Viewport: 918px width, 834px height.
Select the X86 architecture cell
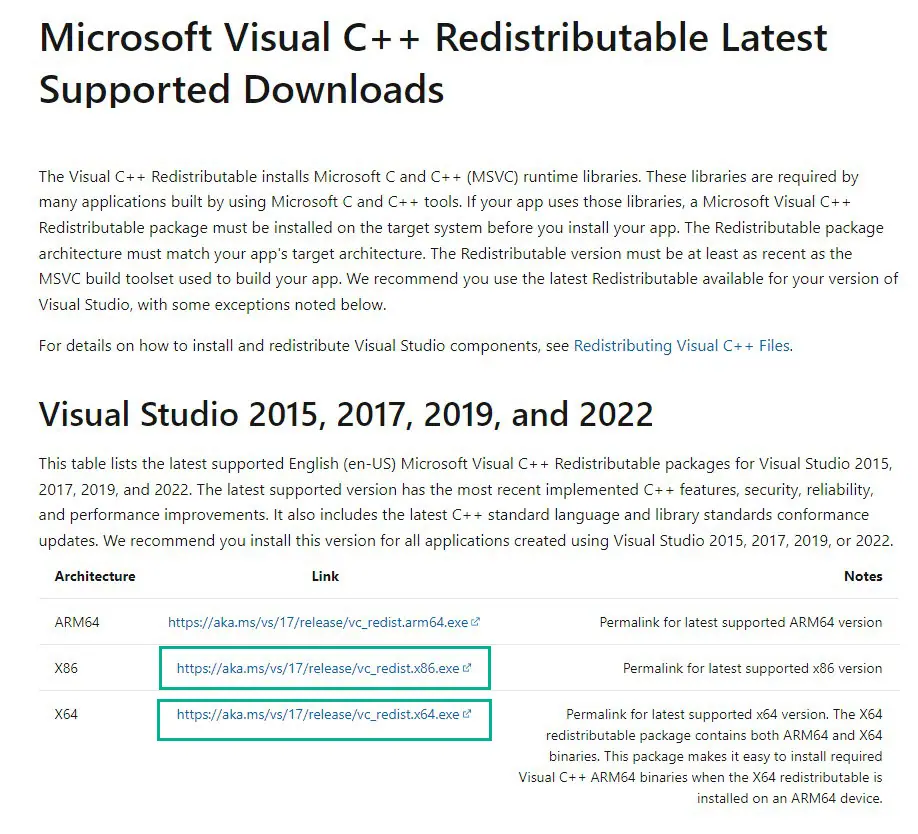pyautogui.click(x=66, y=668)
